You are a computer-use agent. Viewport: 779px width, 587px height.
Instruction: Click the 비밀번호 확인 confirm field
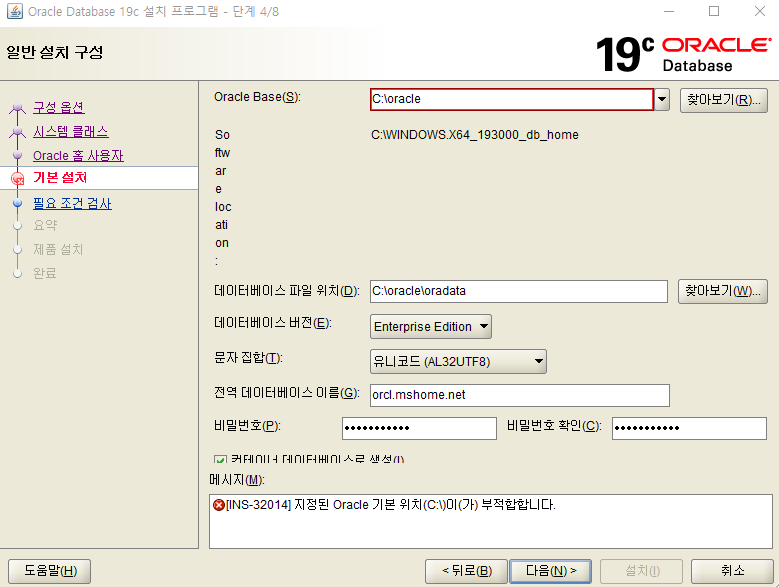coord(689,428)
